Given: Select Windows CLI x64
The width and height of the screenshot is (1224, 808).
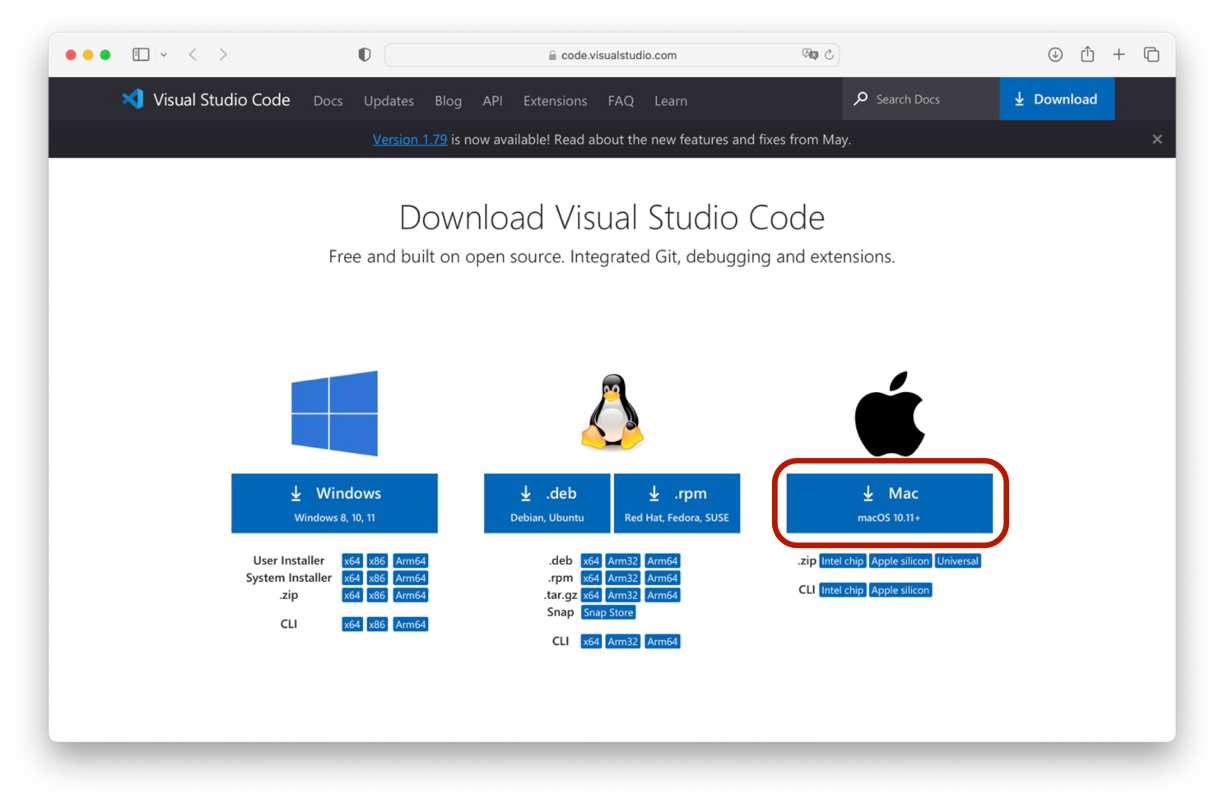Looking at the screenshot, I should pos(352,624).
